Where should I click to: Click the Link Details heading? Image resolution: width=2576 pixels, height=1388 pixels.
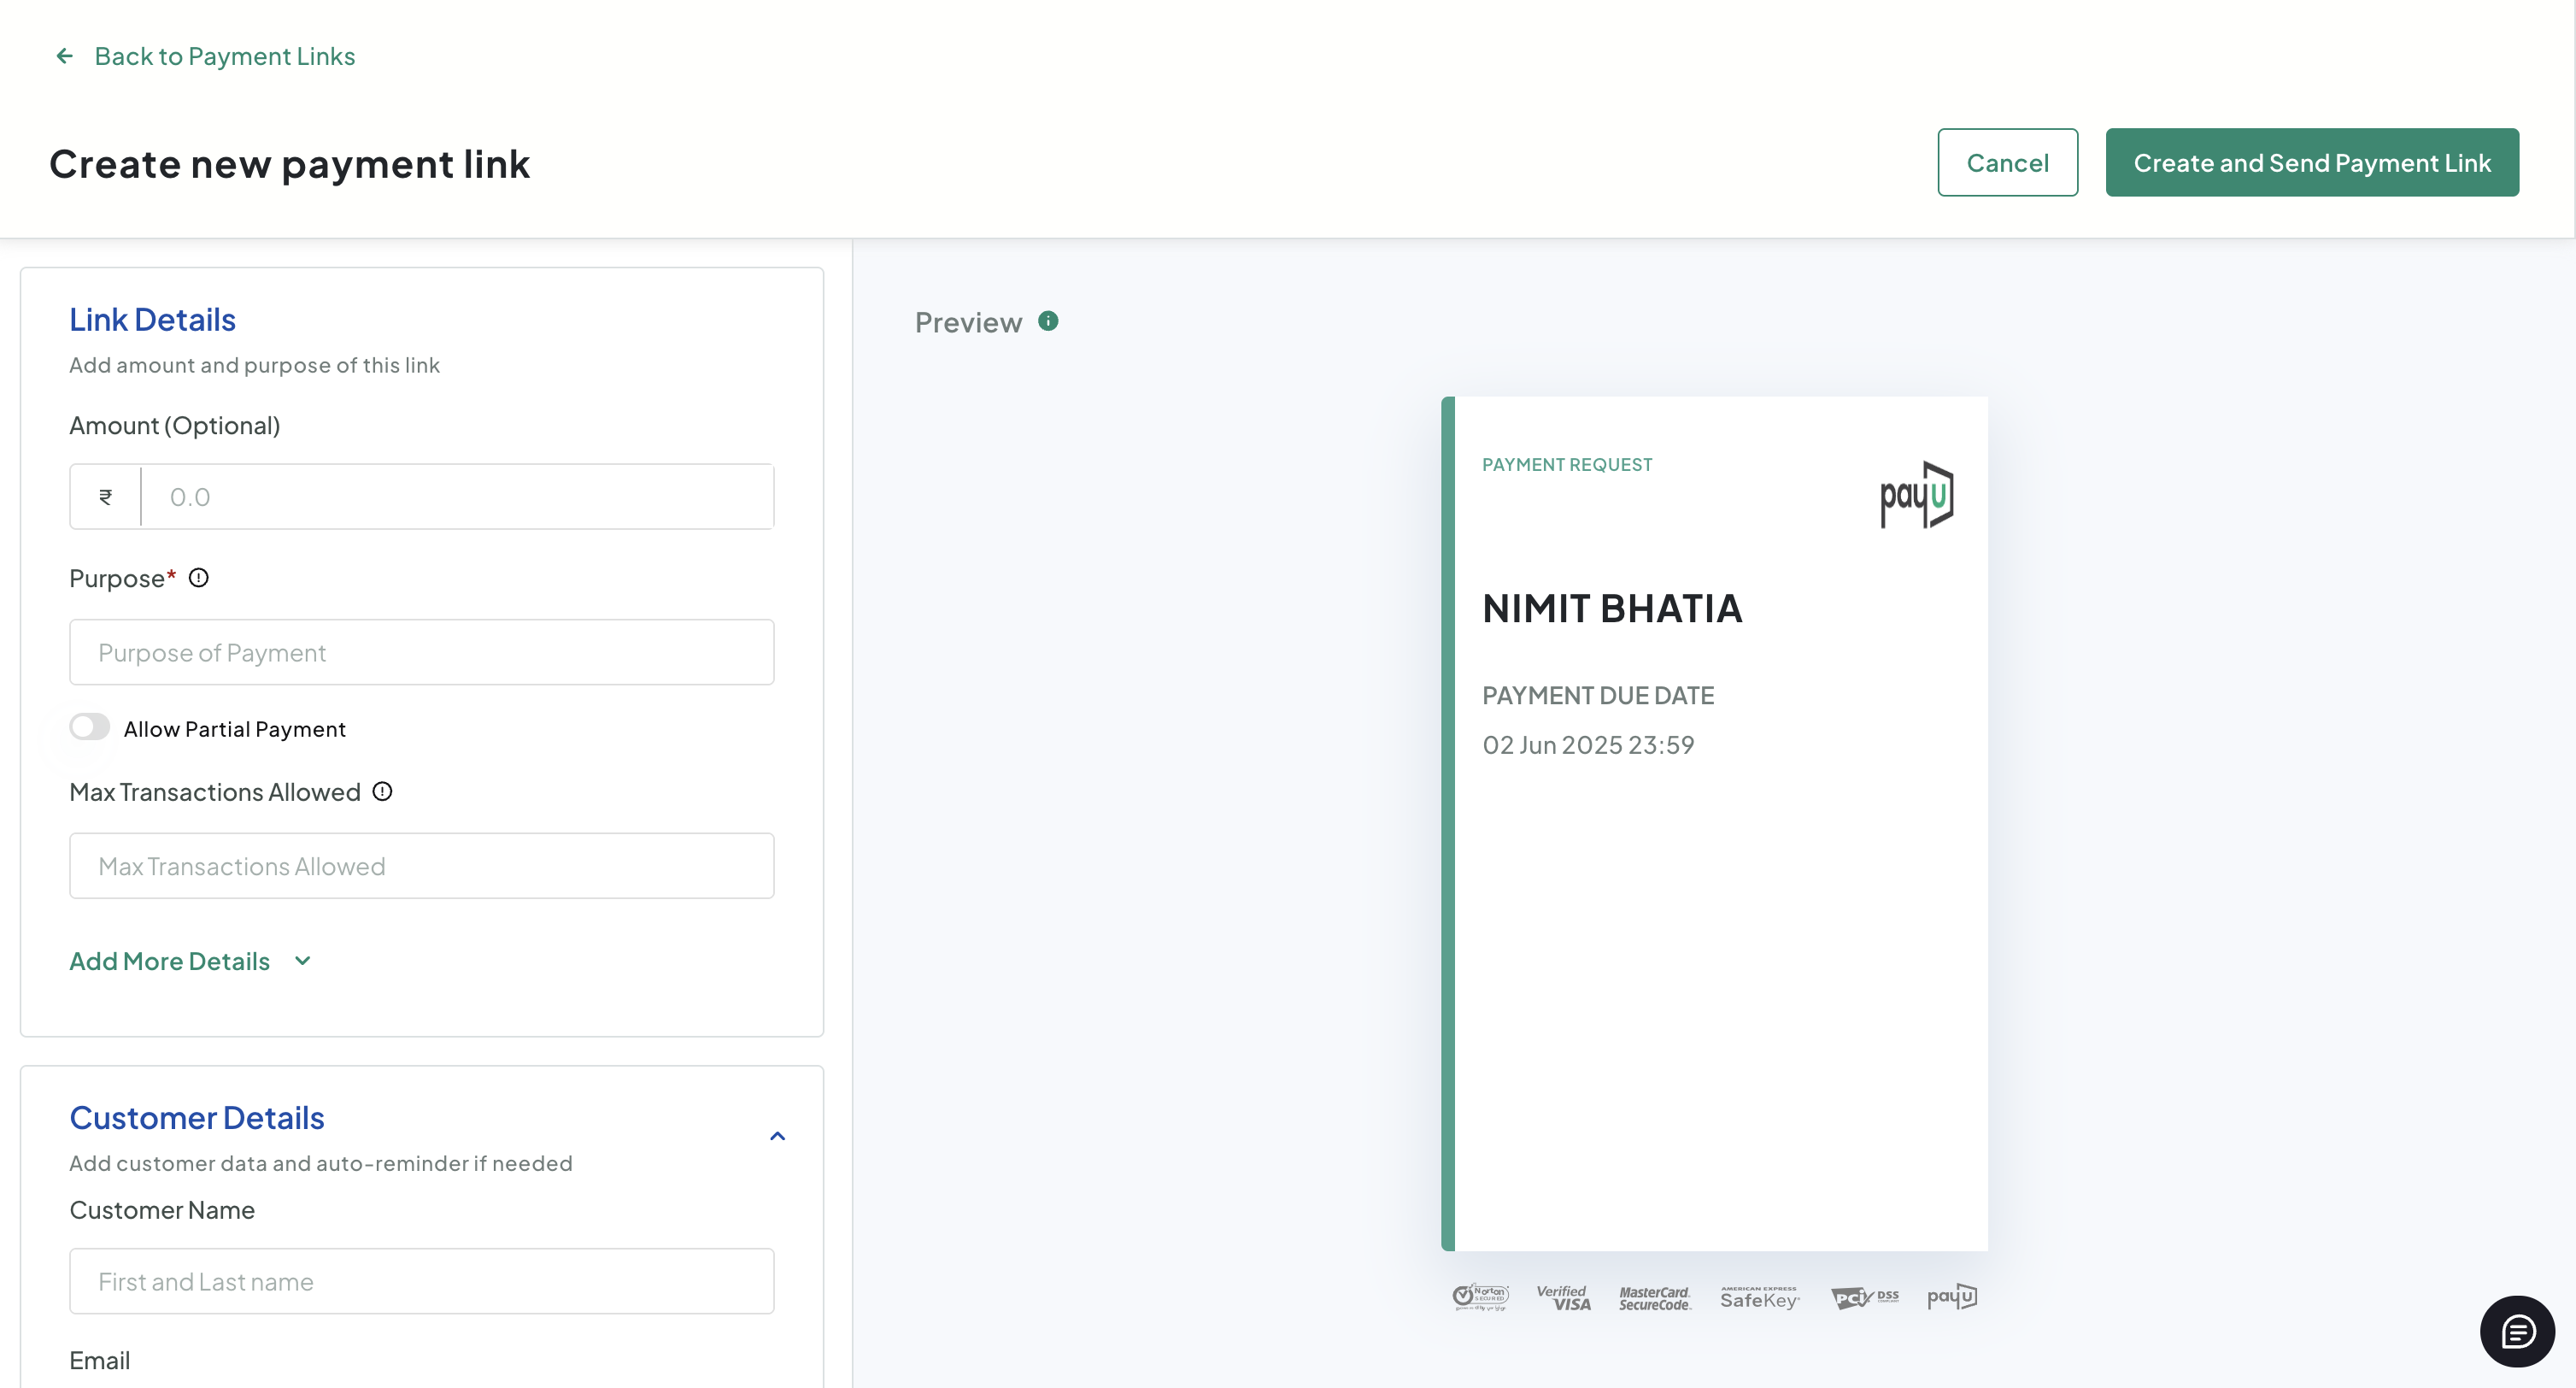pos(152,320)
